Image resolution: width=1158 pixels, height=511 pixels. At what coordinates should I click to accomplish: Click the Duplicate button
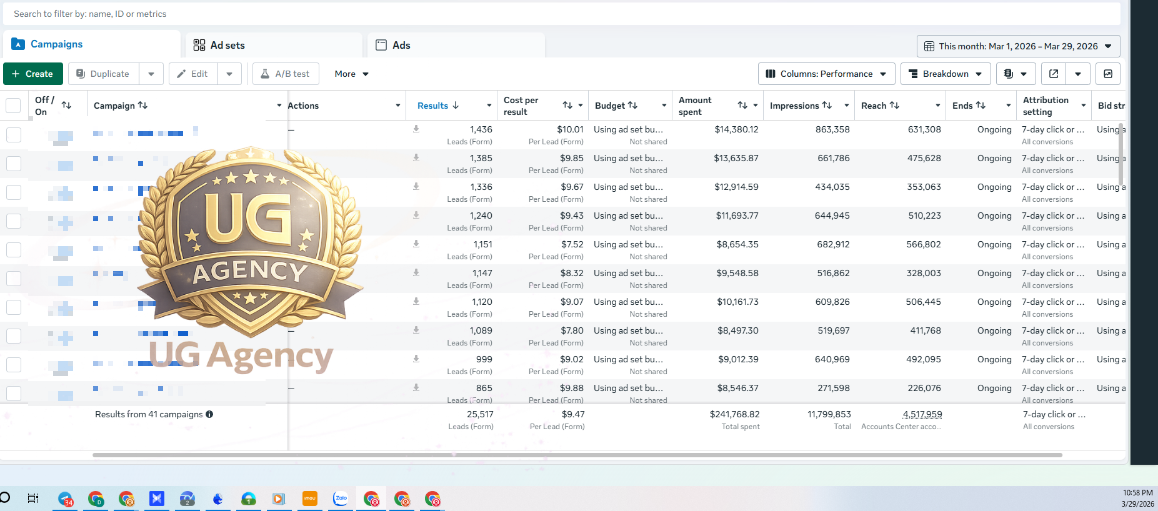[103, 74]
